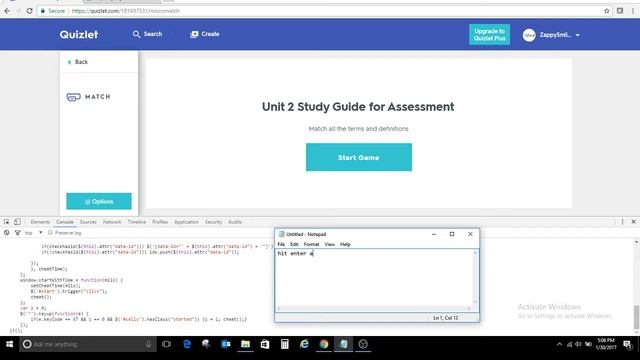This screenshot has height=360, width=640.
Task: Open Task View on the taskbar
Action: [167, 344]
